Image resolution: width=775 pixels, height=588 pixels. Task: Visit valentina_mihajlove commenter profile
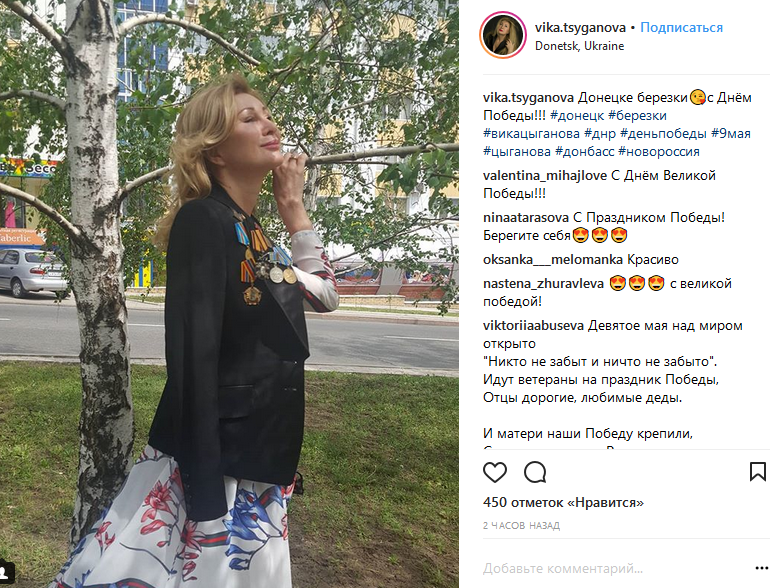(x=545, y=175)
